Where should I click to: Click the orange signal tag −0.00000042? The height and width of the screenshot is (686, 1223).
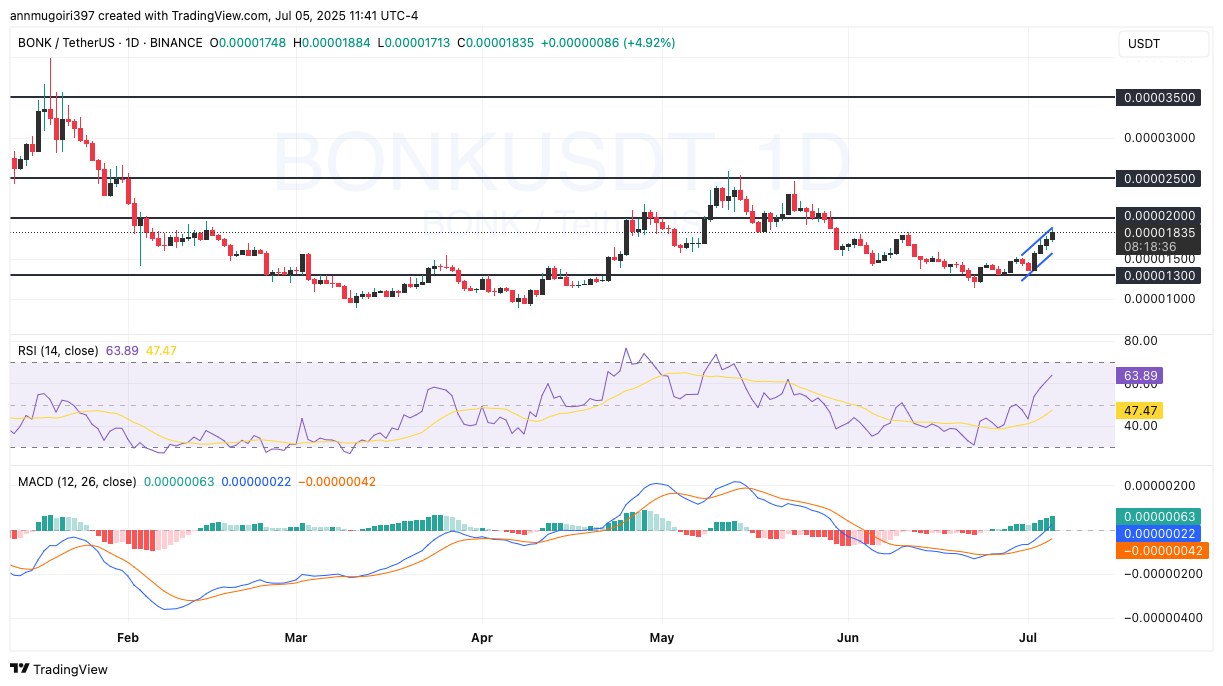coord(1163,551)
